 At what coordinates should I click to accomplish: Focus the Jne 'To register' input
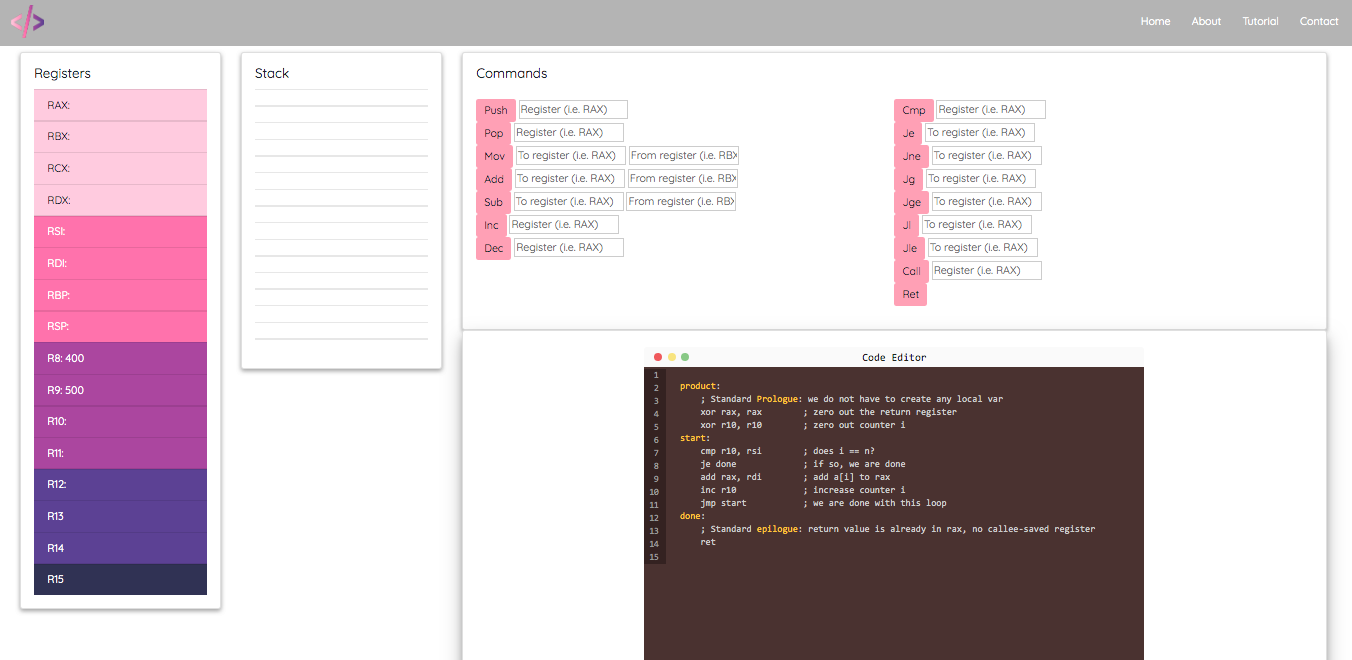coord(987,155)
